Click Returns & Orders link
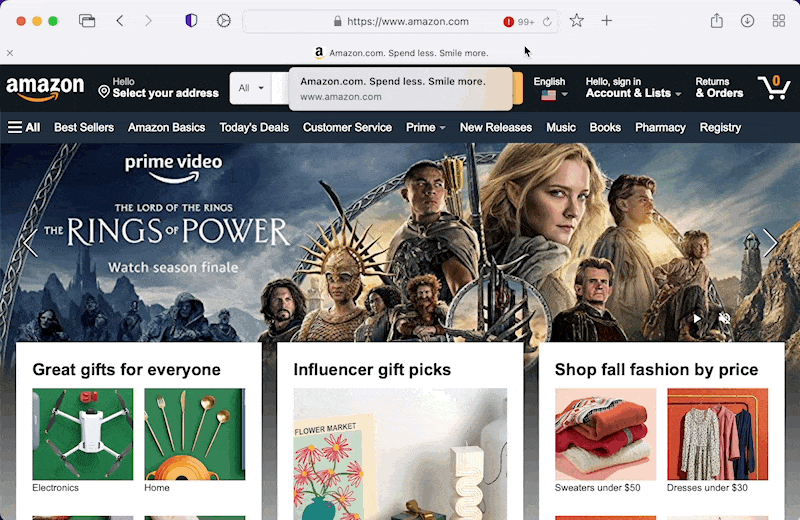800x520 pixels. pos(719,88)
